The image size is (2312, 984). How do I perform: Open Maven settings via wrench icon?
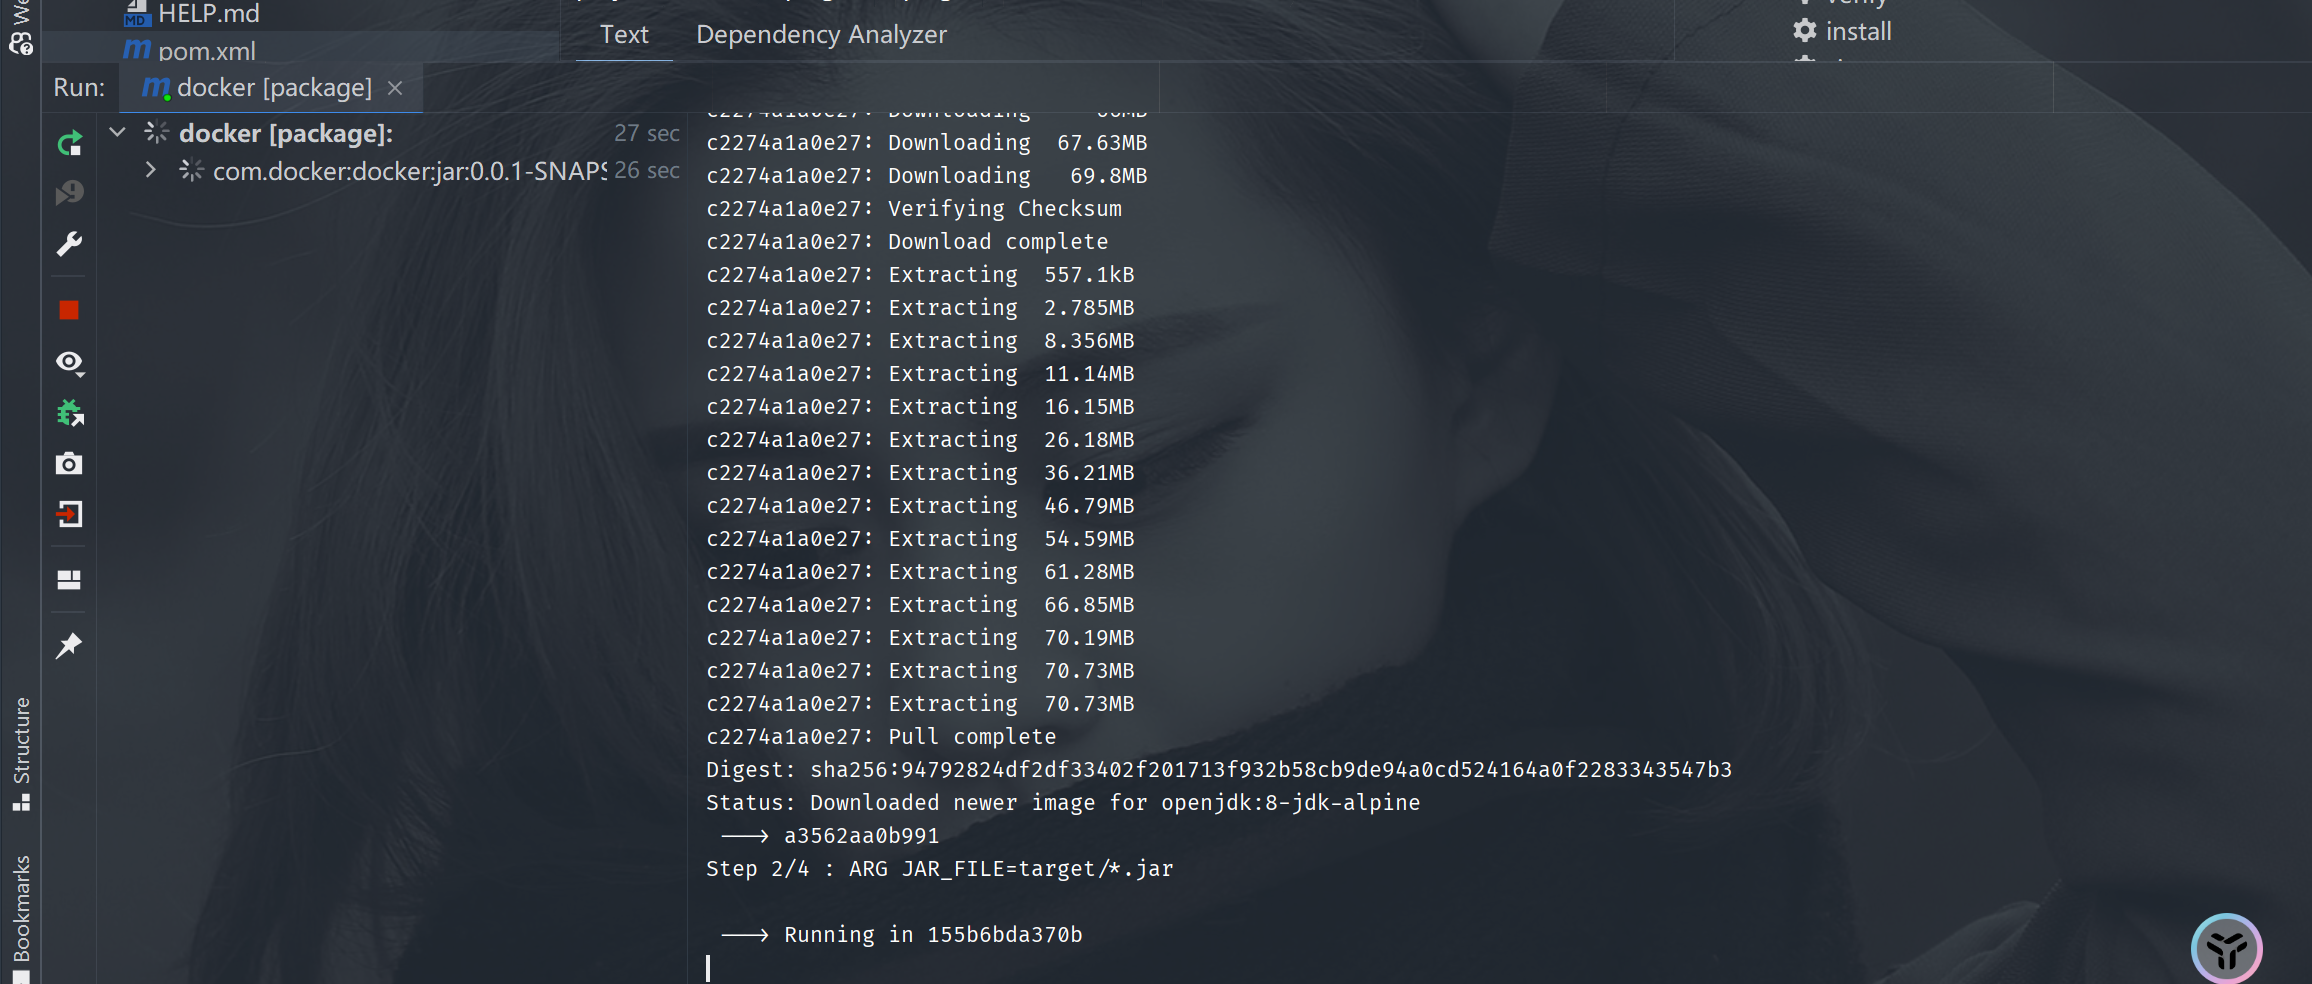click(69, 244)
